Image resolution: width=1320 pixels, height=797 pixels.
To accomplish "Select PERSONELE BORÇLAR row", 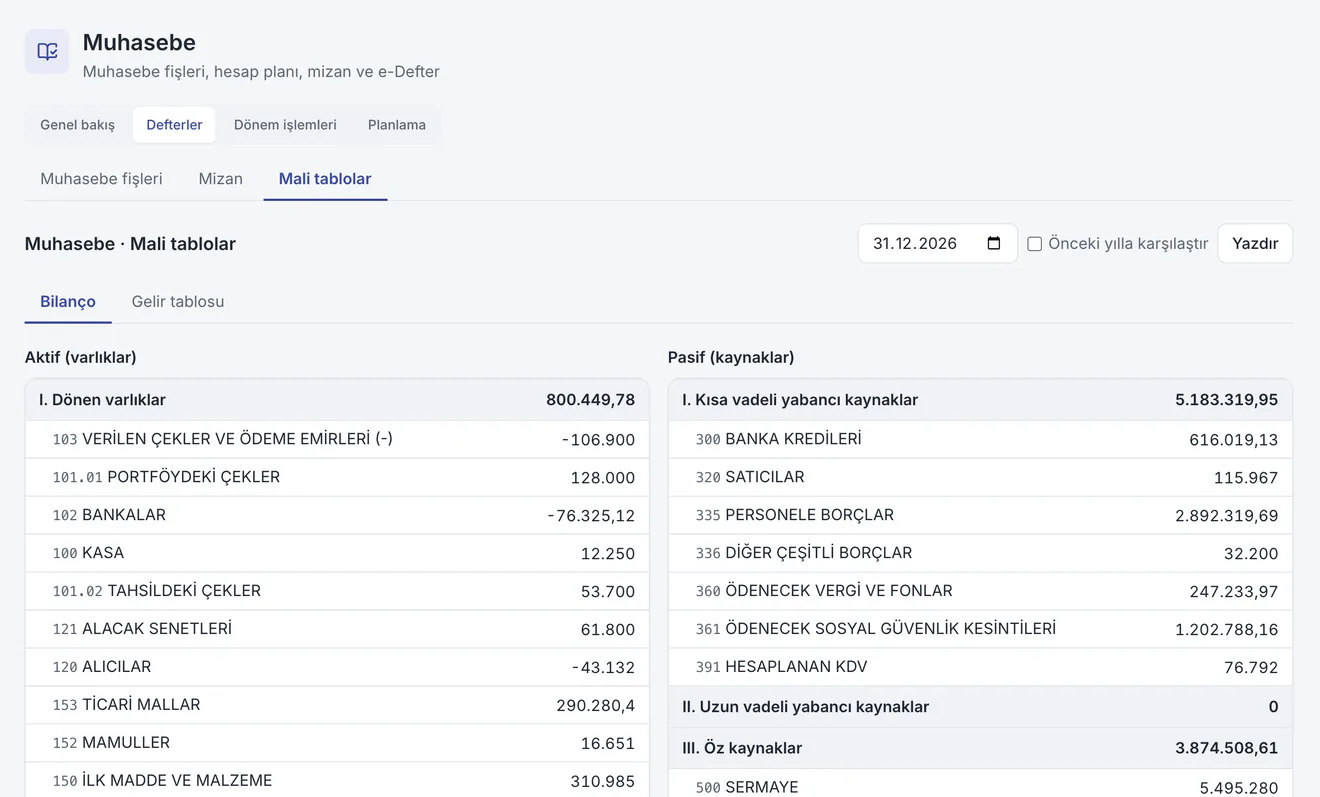I will 980,515.
